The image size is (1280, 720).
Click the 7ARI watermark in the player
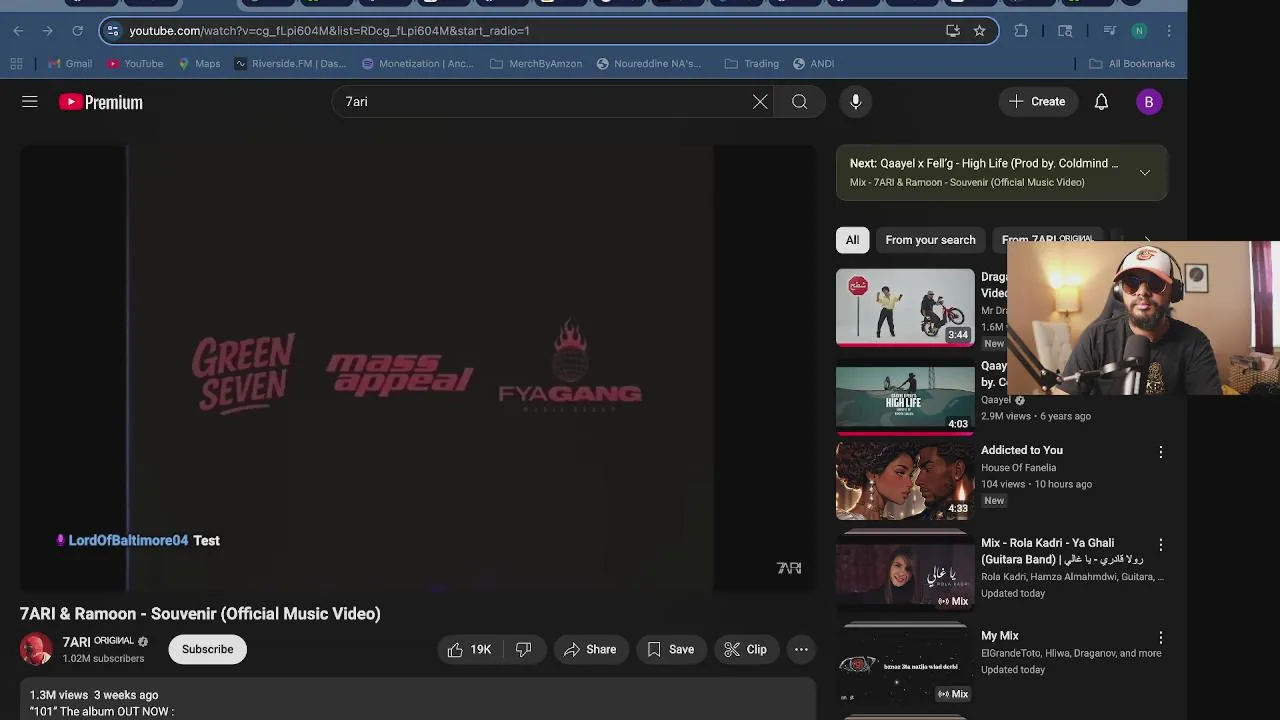point(789,568)
